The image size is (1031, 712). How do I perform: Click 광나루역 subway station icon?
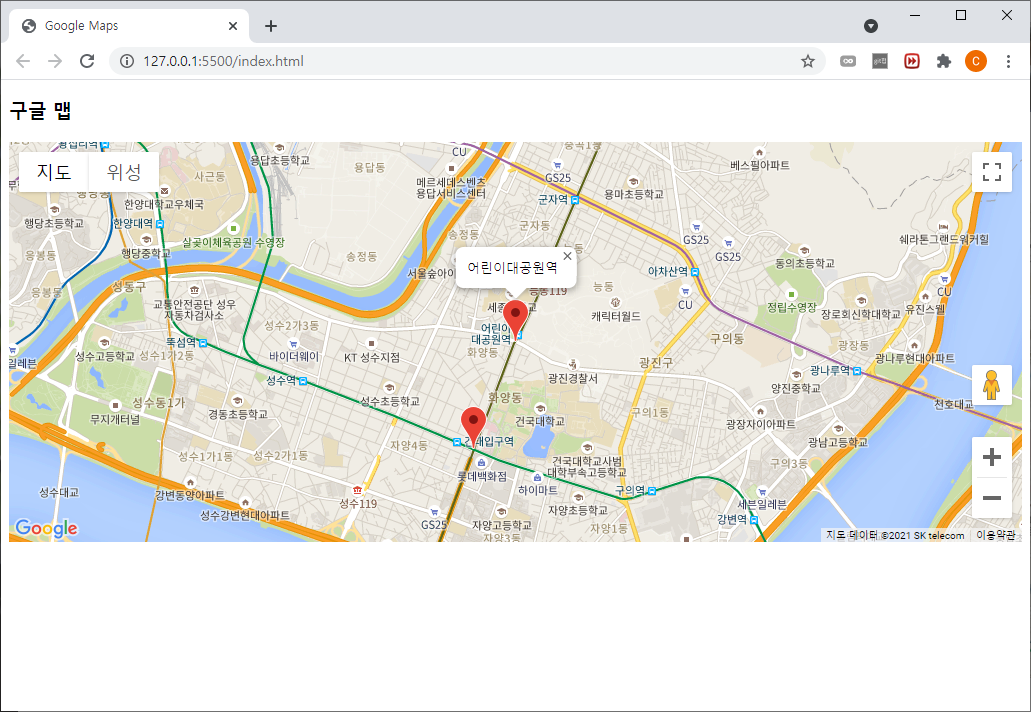[857, 371]
